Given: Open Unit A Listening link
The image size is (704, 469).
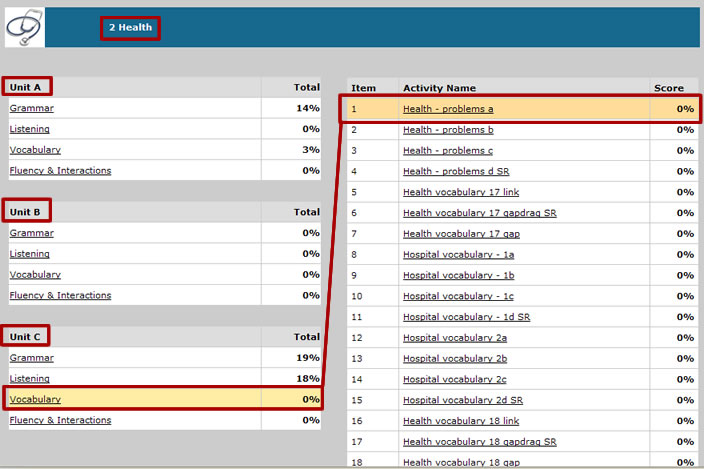Looking at the screenshot, I should (x=30, y=129).
